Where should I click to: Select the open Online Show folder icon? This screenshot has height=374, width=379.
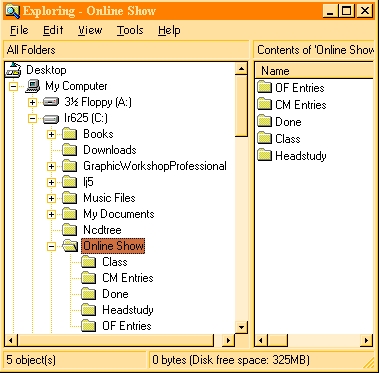point(70,246)
